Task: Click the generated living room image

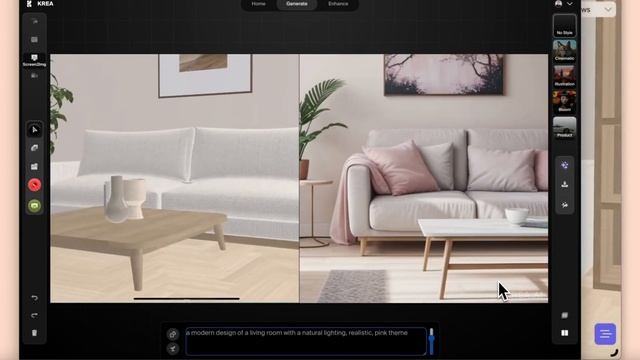Action: (424, 178)
